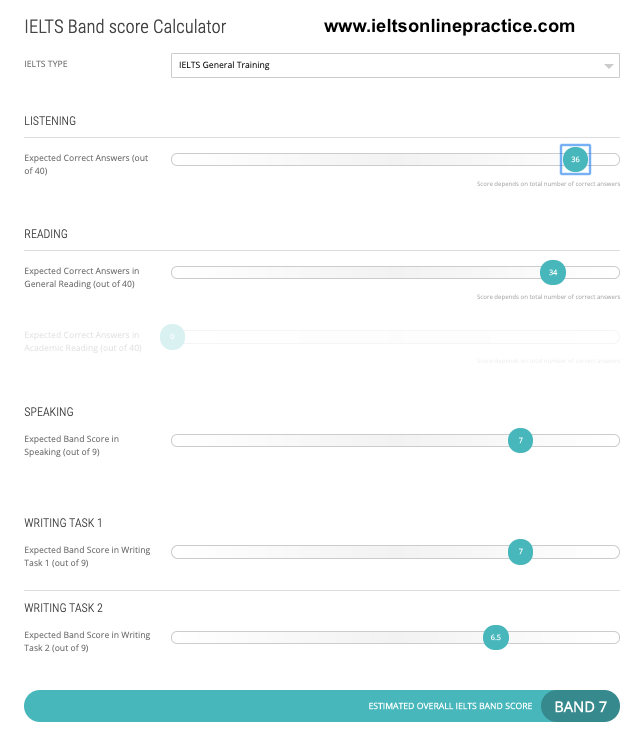Click the SPEAKING section heading
Image resolution: width=639 pixels, height=739 pixels.
coord(49,412)
